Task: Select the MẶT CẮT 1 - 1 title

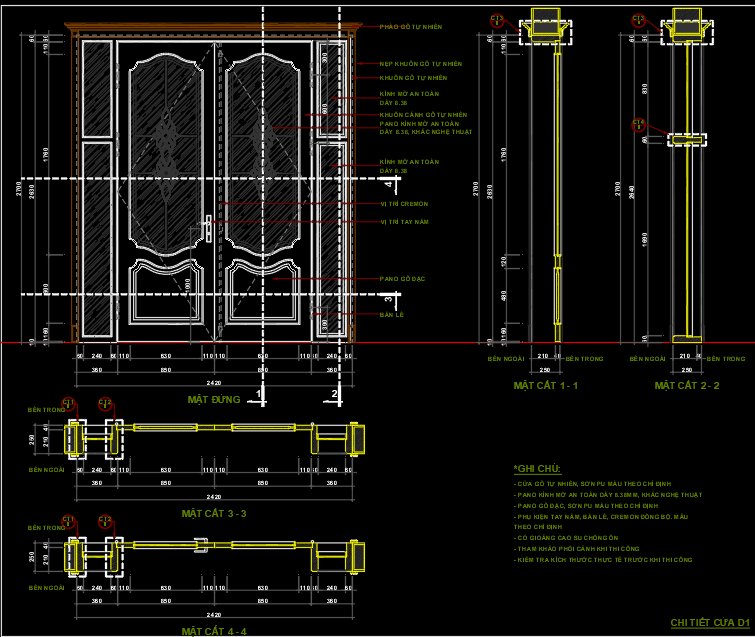Action: pos(546,385)
